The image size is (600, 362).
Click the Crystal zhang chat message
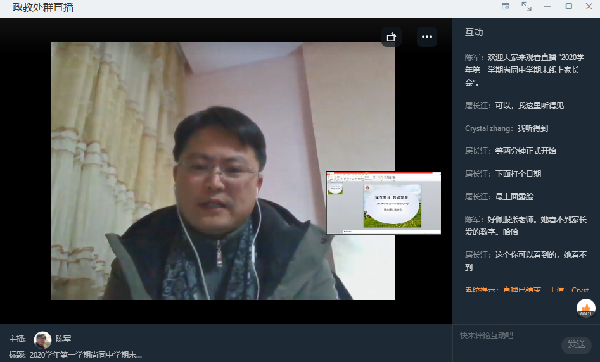[x=506, y=129]
